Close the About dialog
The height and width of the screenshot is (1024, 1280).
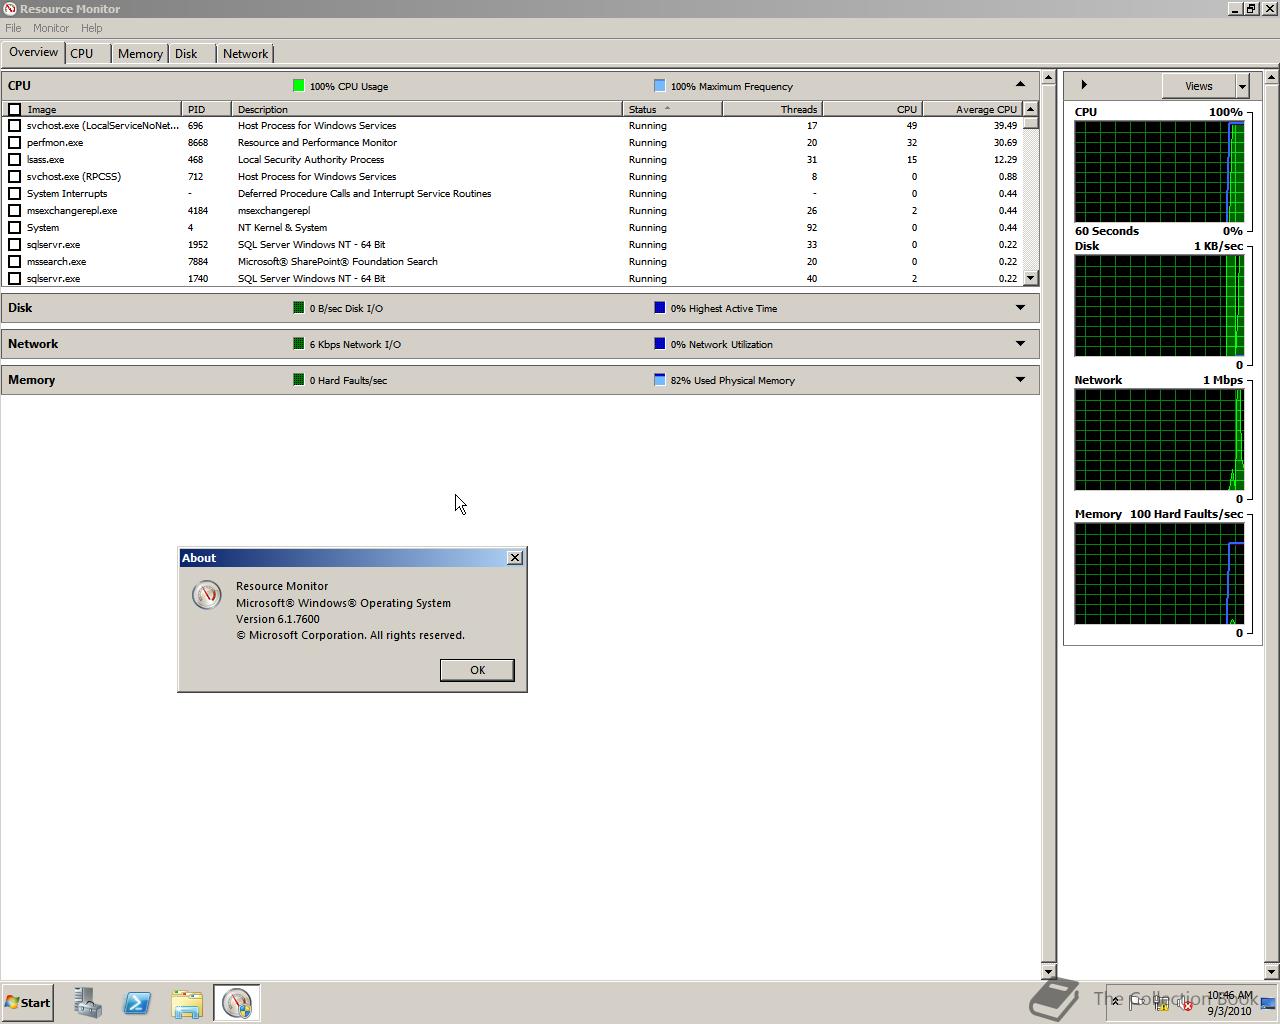coord(515,558)
